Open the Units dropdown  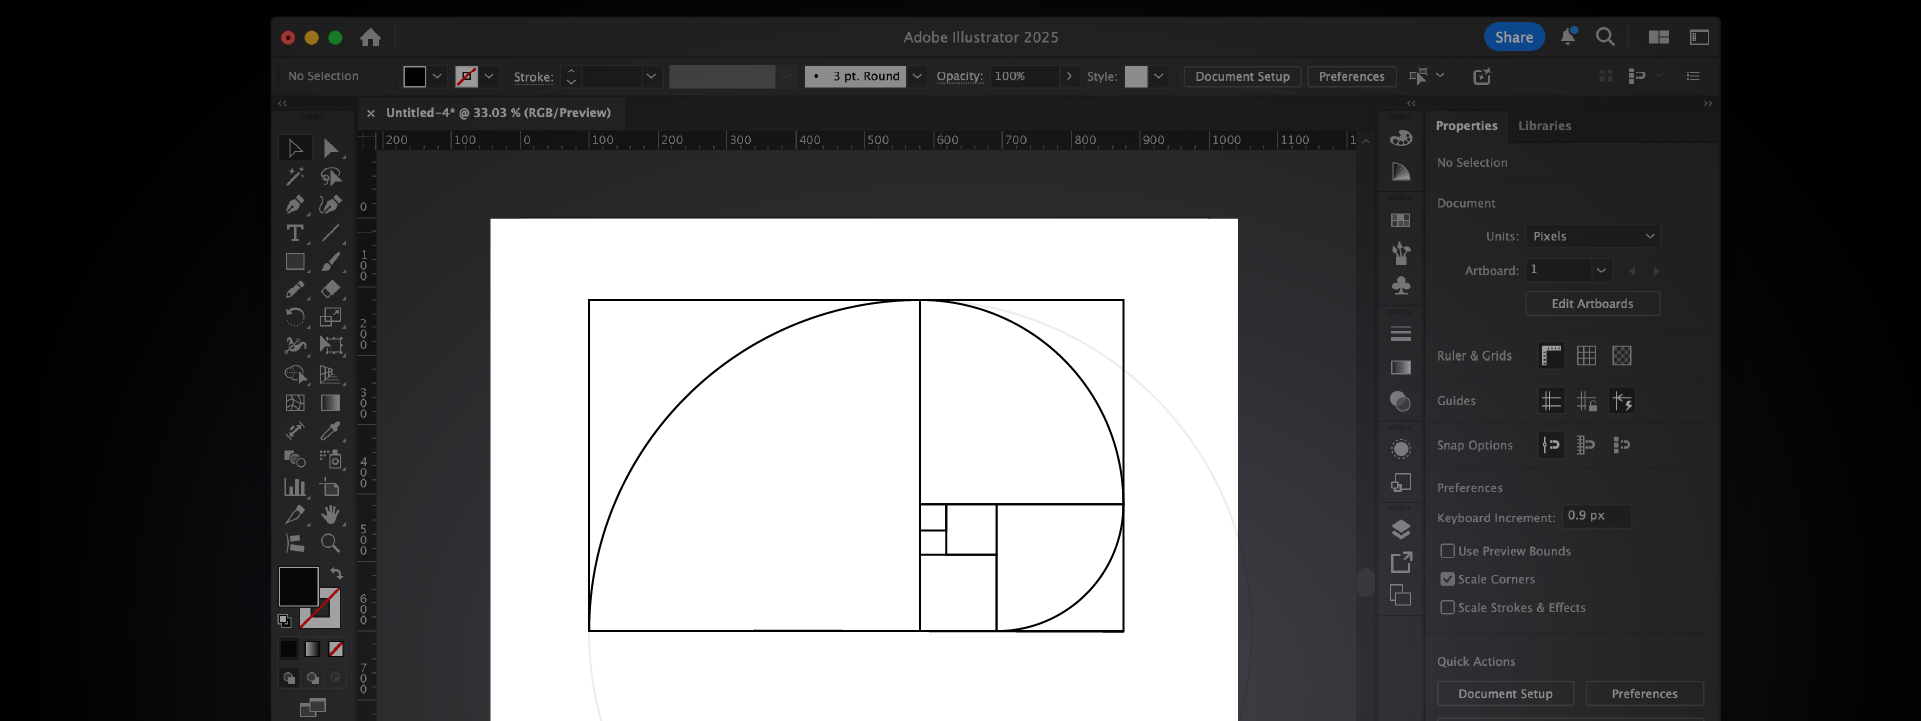pyautogui.click(x=1593, y=236)
